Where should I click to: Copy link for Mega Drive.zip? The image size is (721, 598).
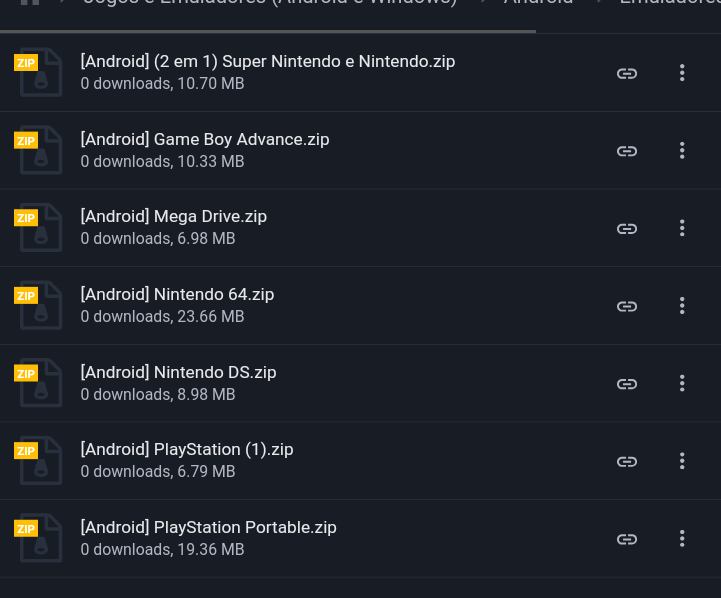(627, 228)
